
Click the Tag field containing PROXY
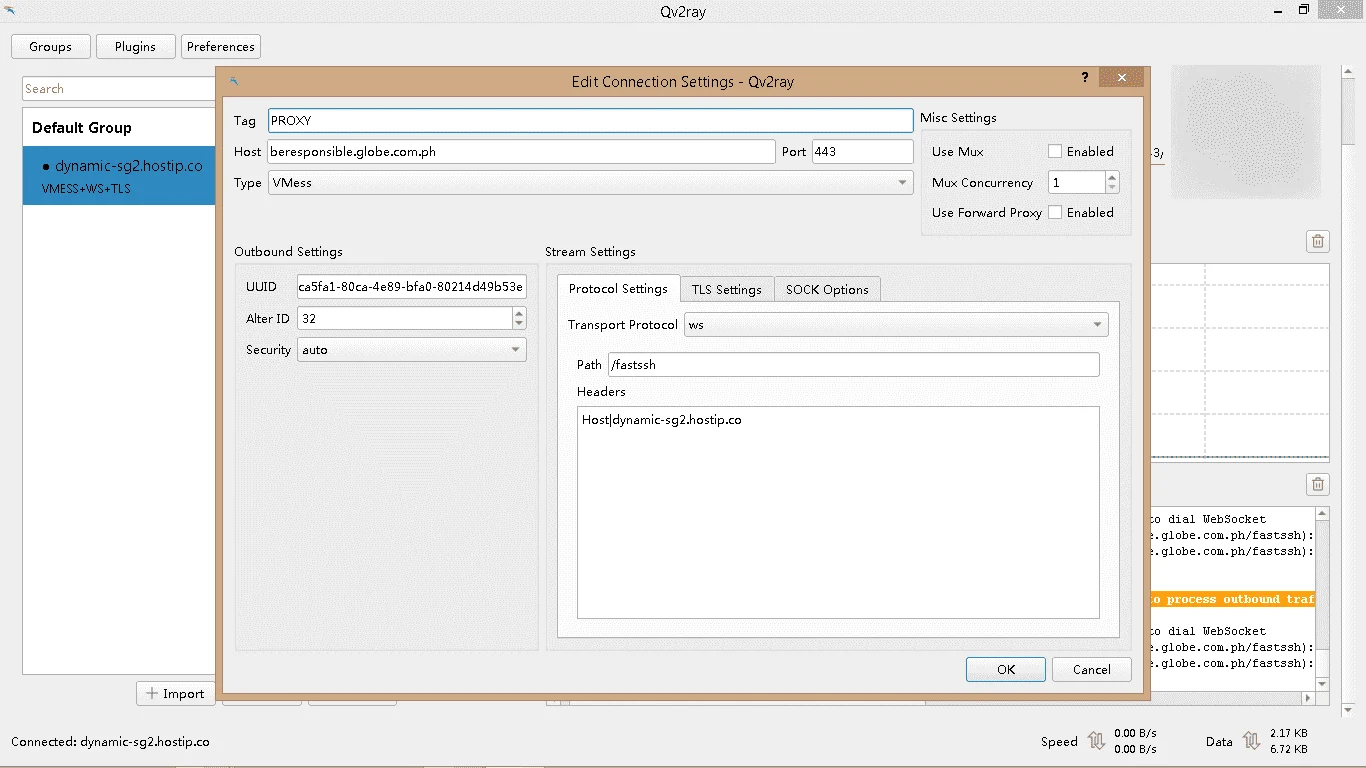(x=591, y=121)
